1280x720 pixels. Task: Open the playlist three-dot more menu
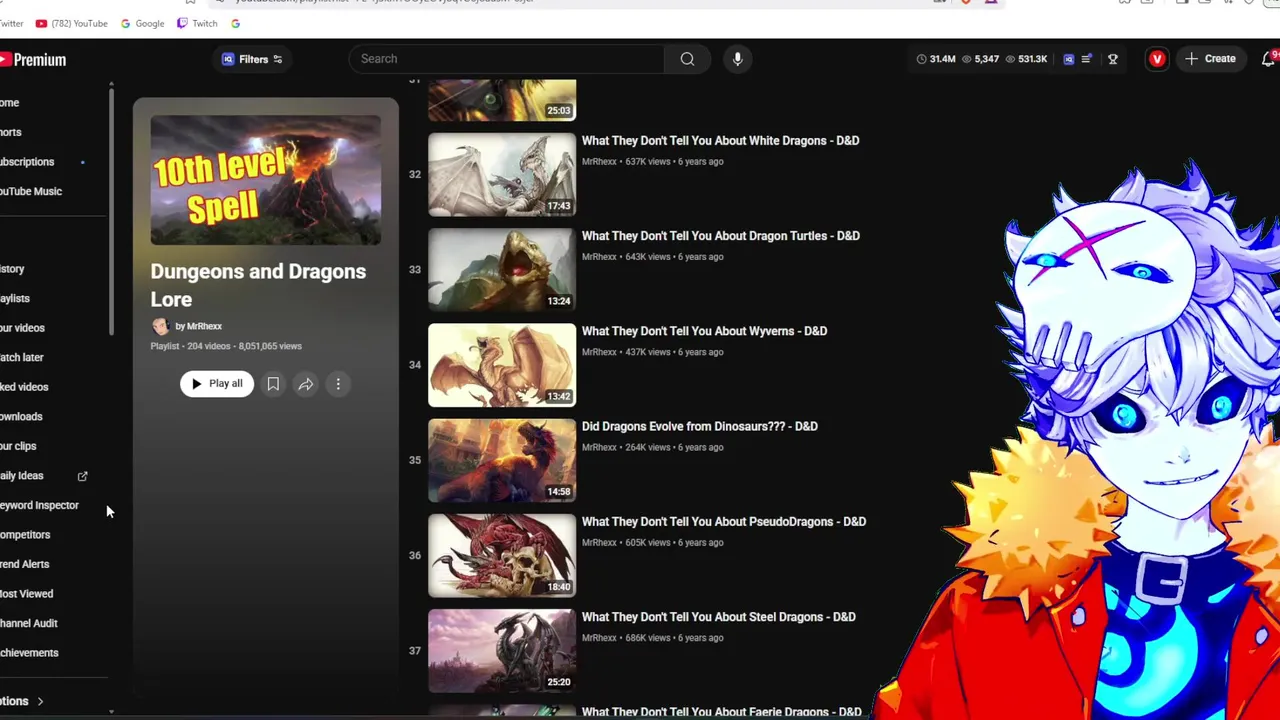(338, 384)
